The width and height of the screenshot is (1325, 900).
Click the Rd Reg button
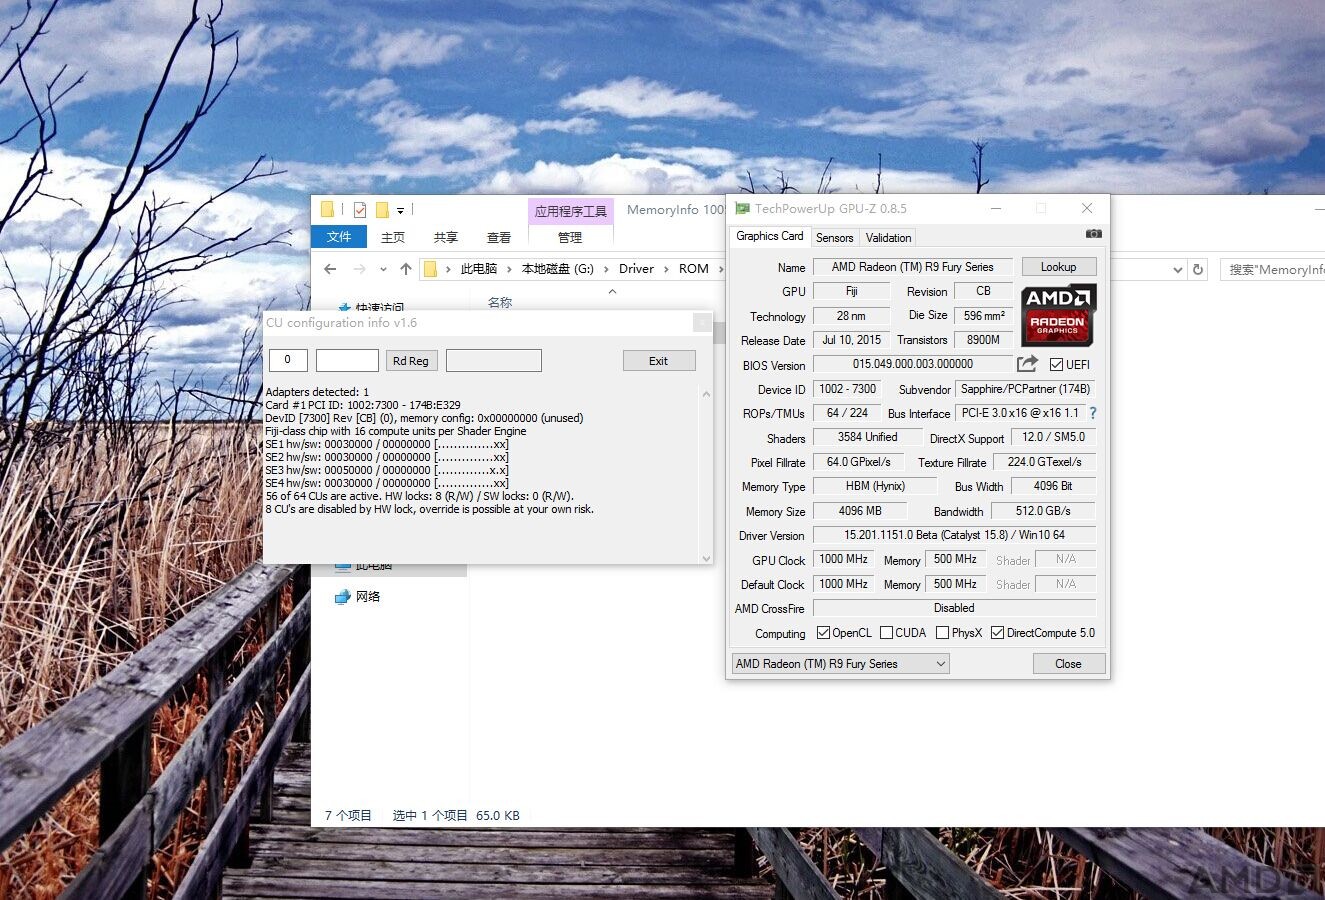point(410,361)
